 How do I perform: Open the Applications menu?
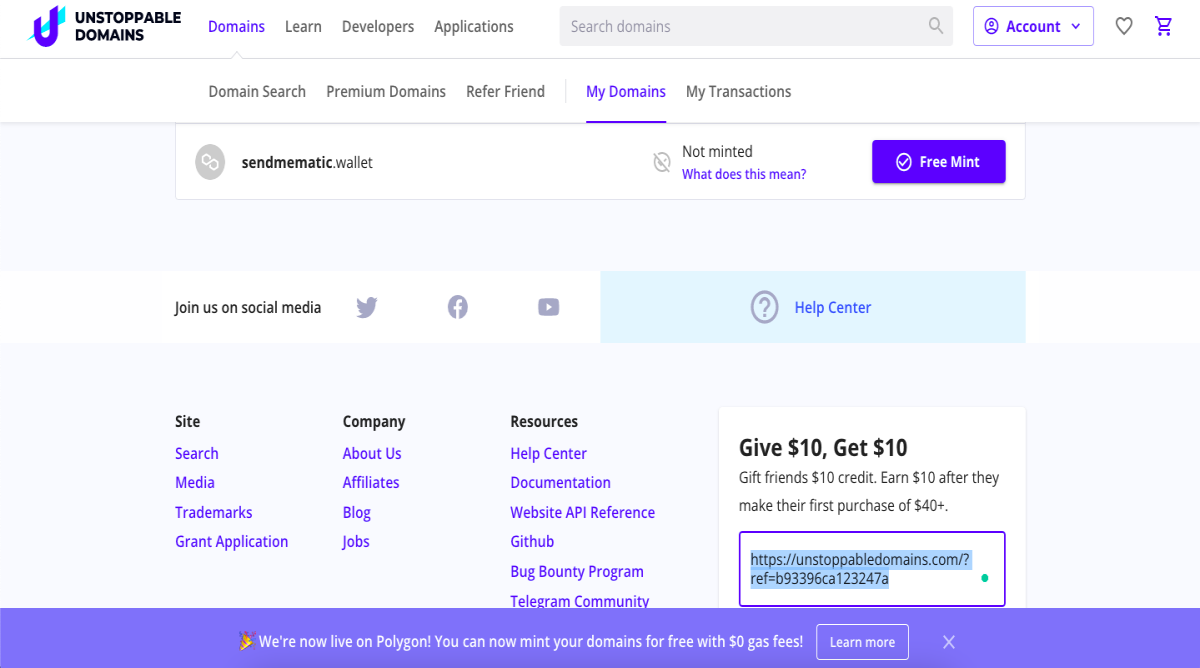(x=474, y=27)
